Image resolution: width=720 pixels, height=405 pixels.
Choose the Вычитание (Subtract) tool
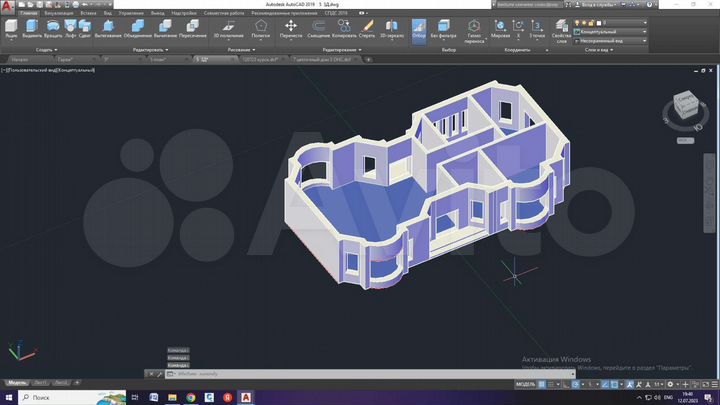tap(165, 27)
